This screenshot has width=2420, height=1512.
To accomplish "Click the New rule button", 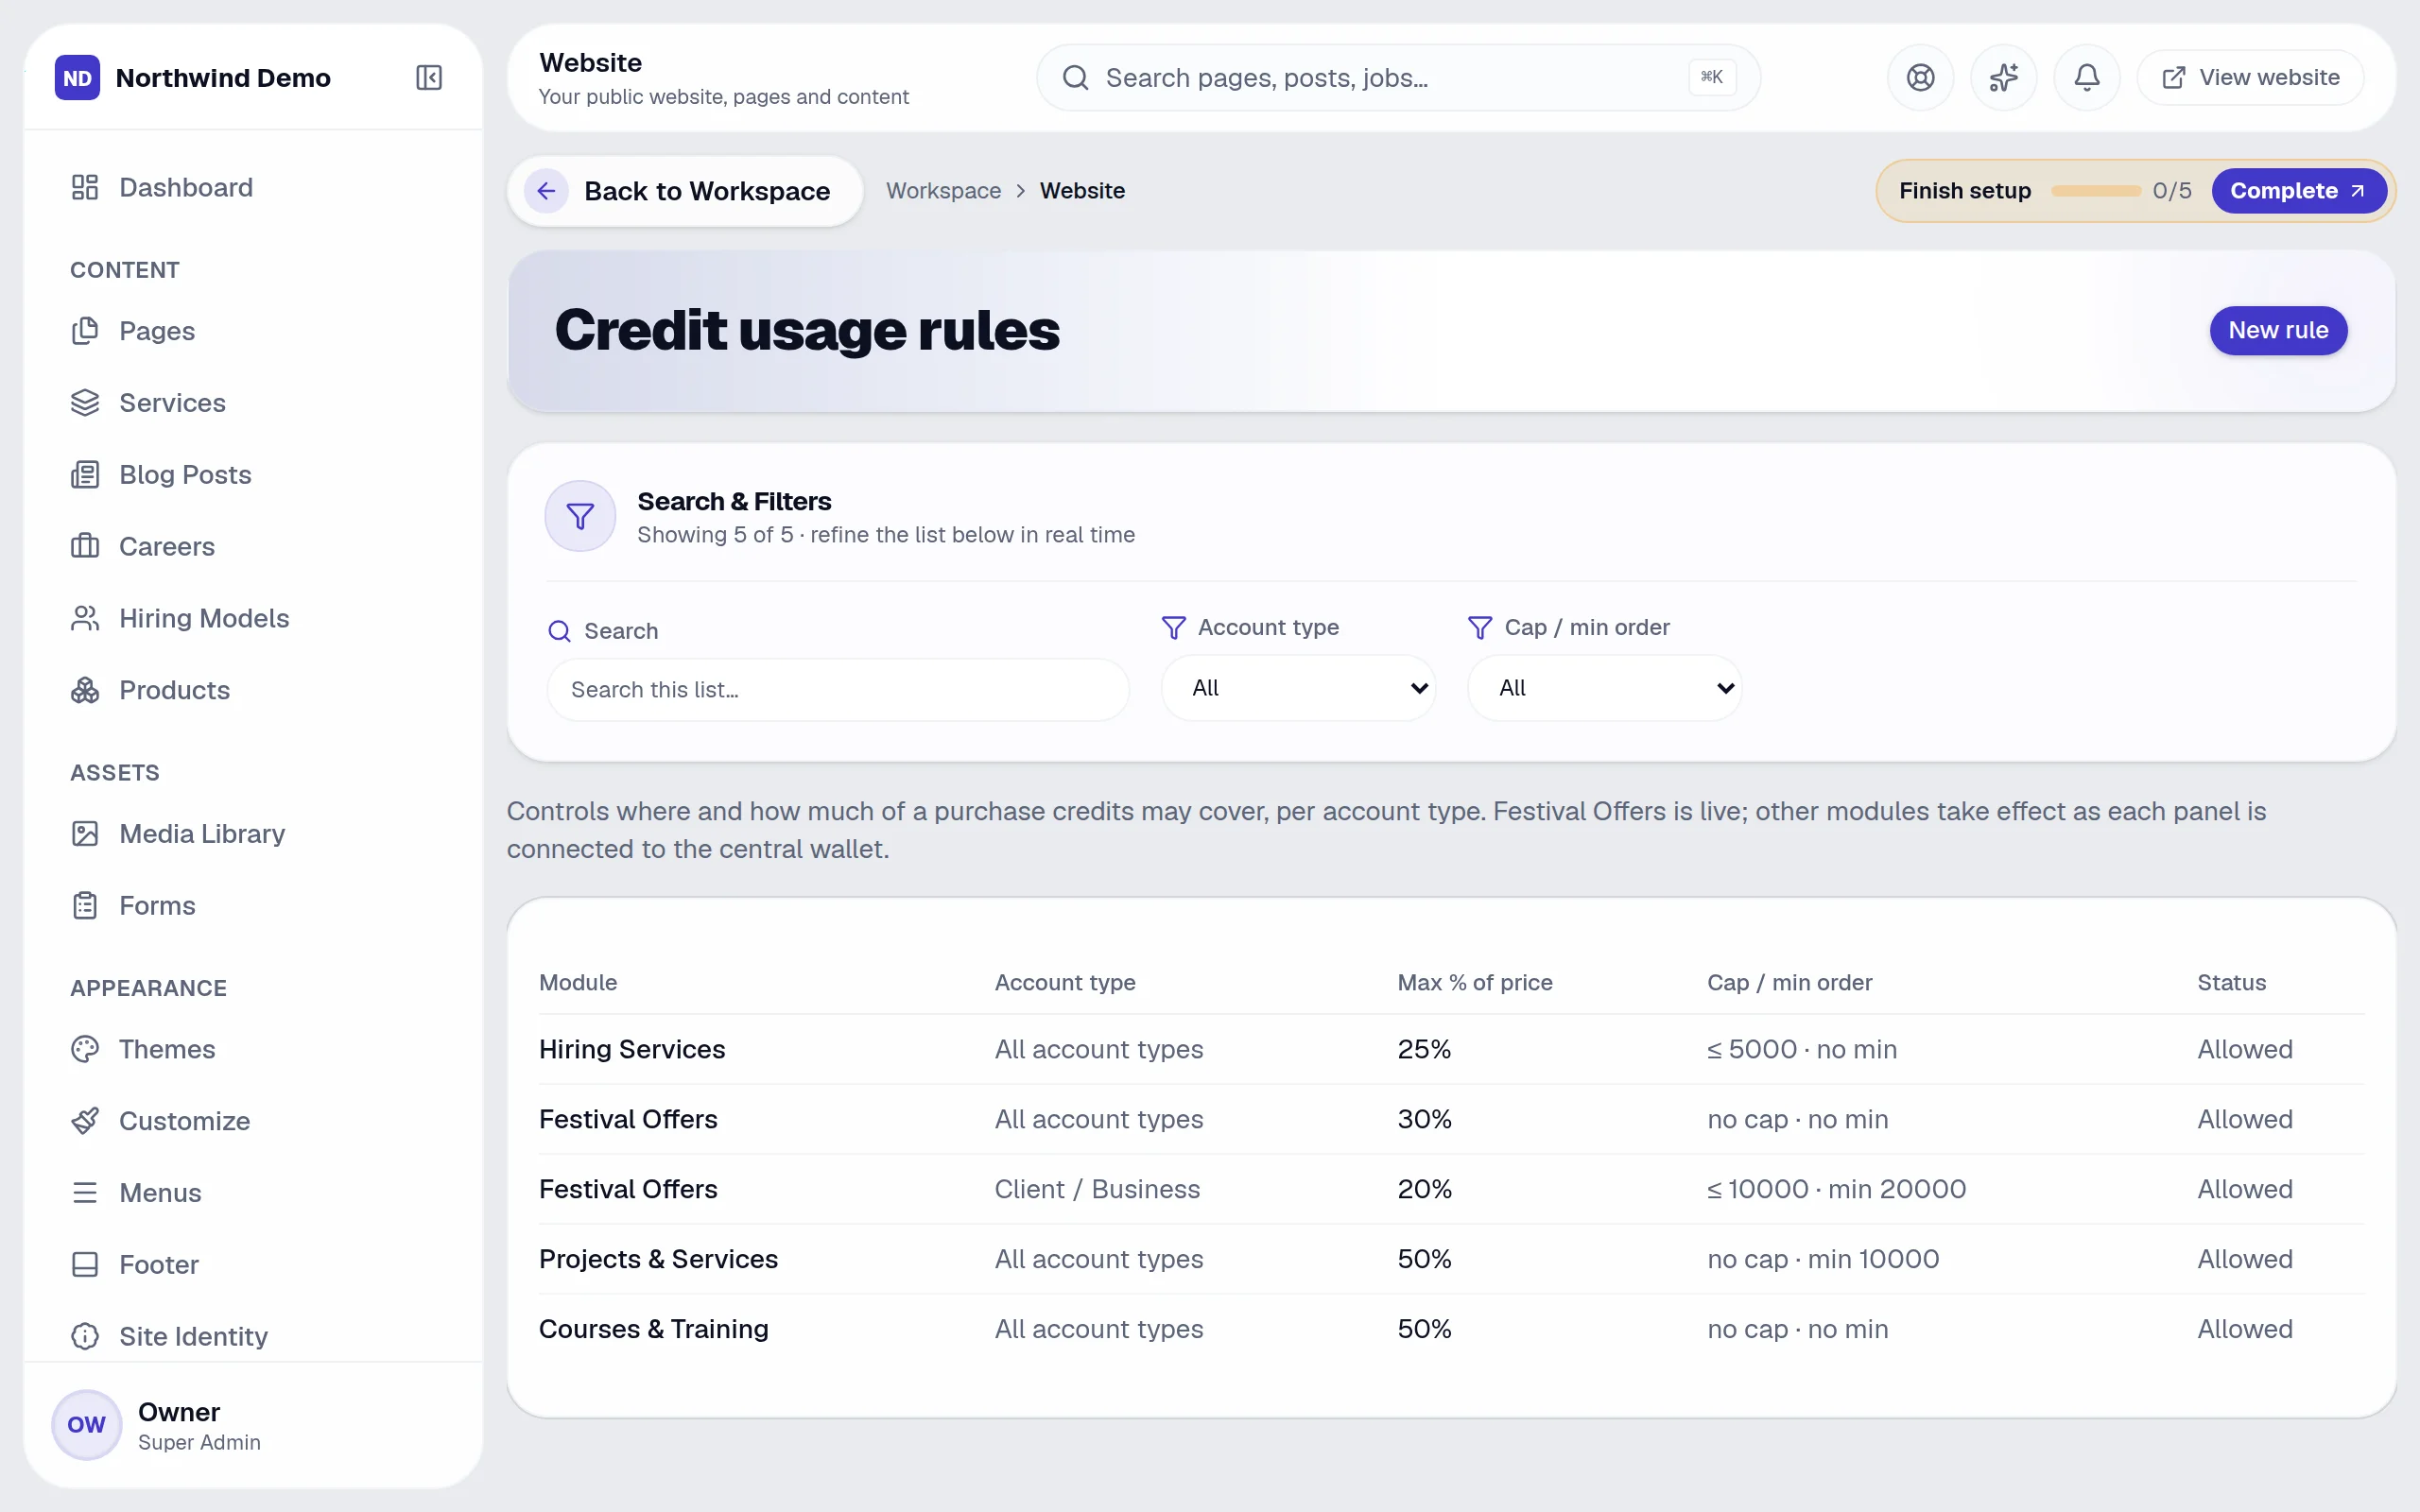I will pos(2278,330).
